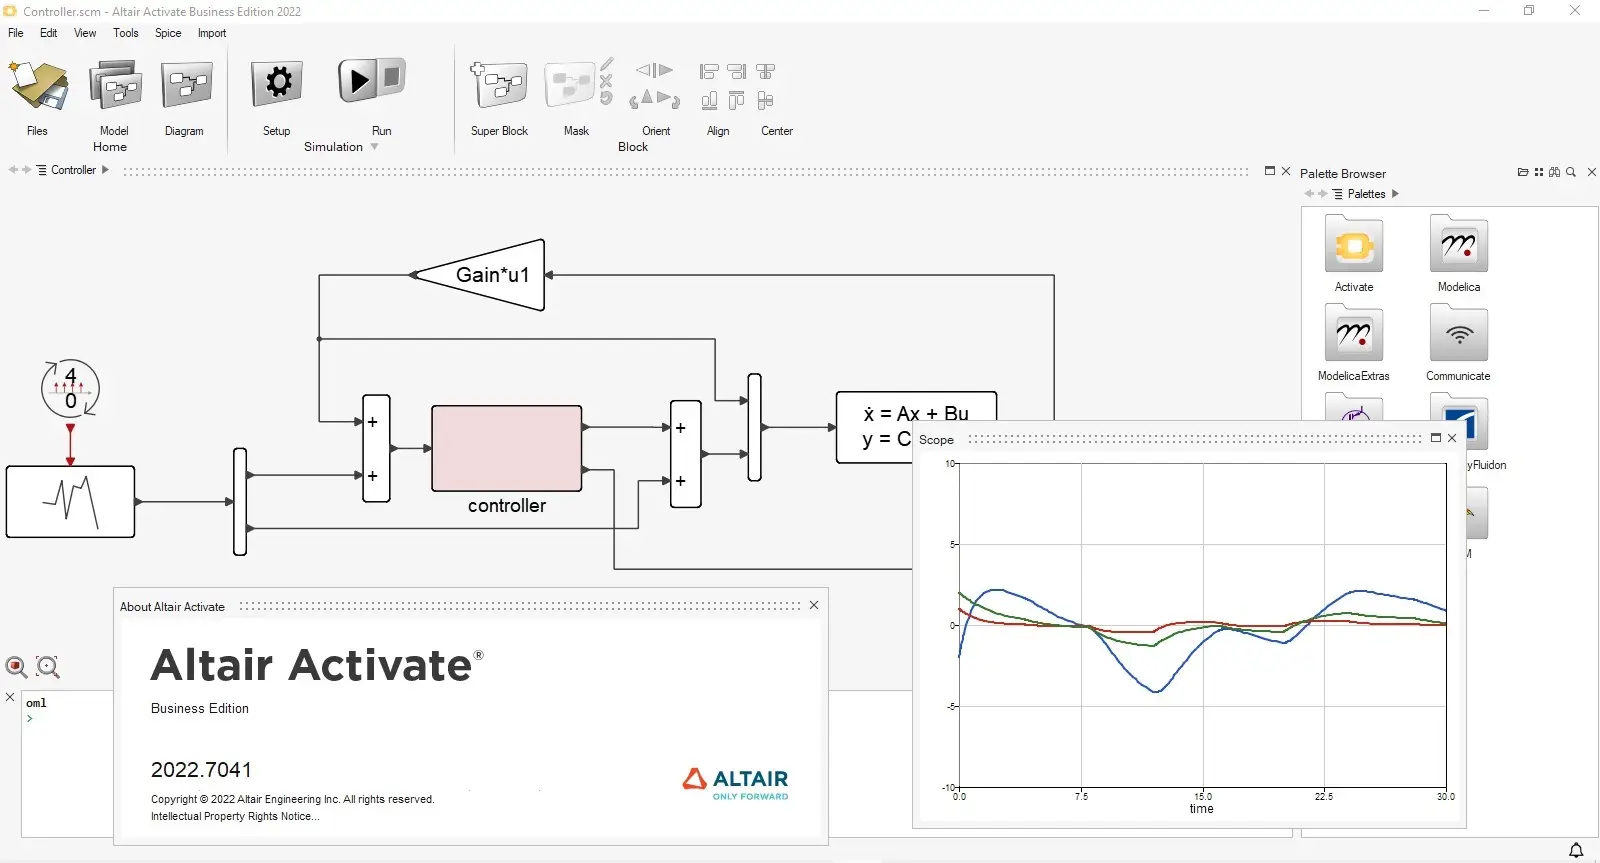Close the oml console panel
Viewport: 1600px width, 863px height.
tap(10, 697)
